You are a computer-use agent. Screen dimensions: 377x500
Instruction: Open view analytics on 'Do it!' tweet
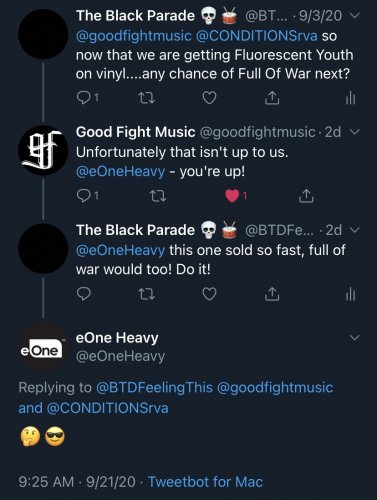click(350, 294)
